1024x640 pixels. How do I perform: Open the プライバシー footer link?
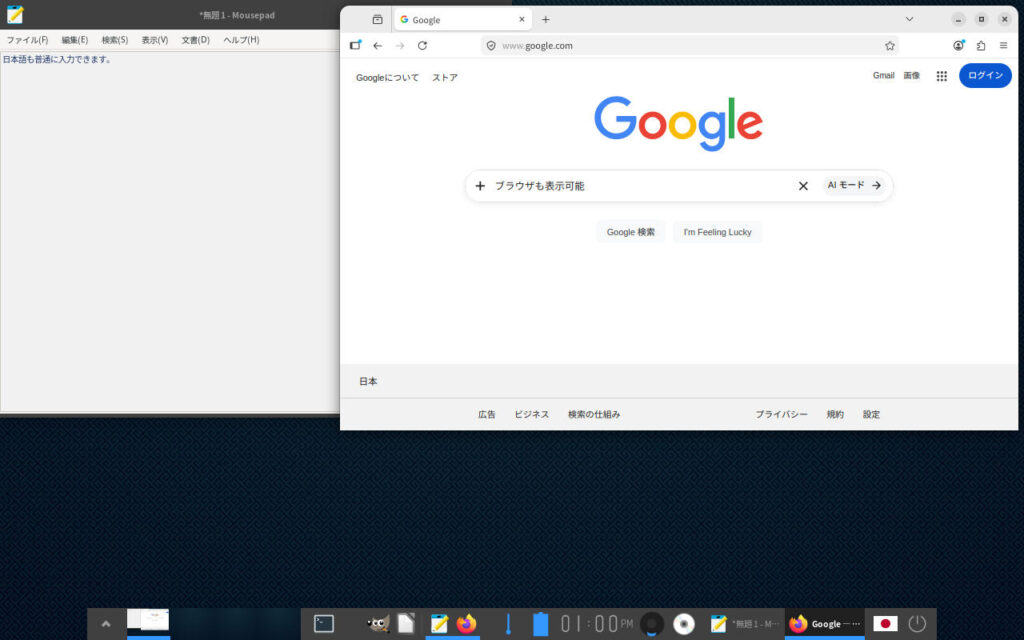(781, 415)
